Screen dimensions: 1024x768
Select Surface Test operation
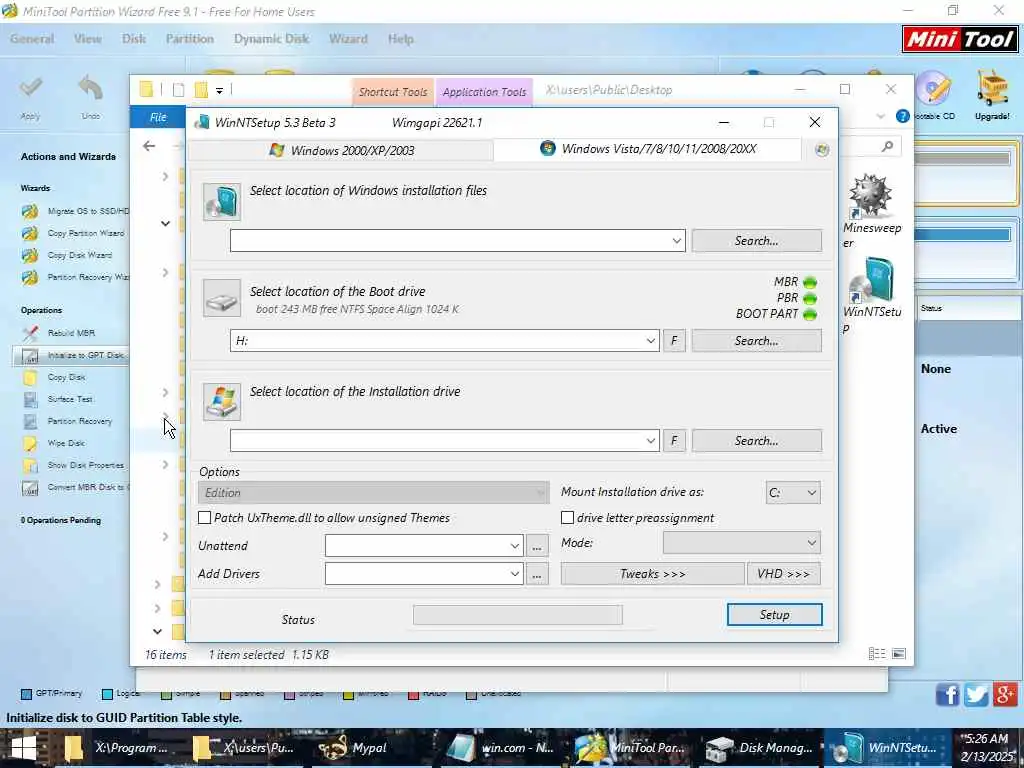tap(57, 399)
